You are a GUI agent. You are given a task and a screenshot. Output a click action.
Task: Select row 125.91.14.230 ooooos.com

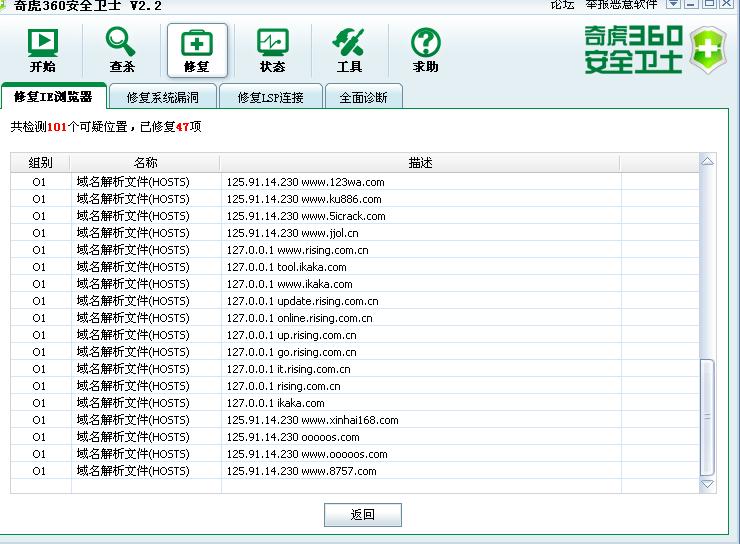click(x=355, y=437)
